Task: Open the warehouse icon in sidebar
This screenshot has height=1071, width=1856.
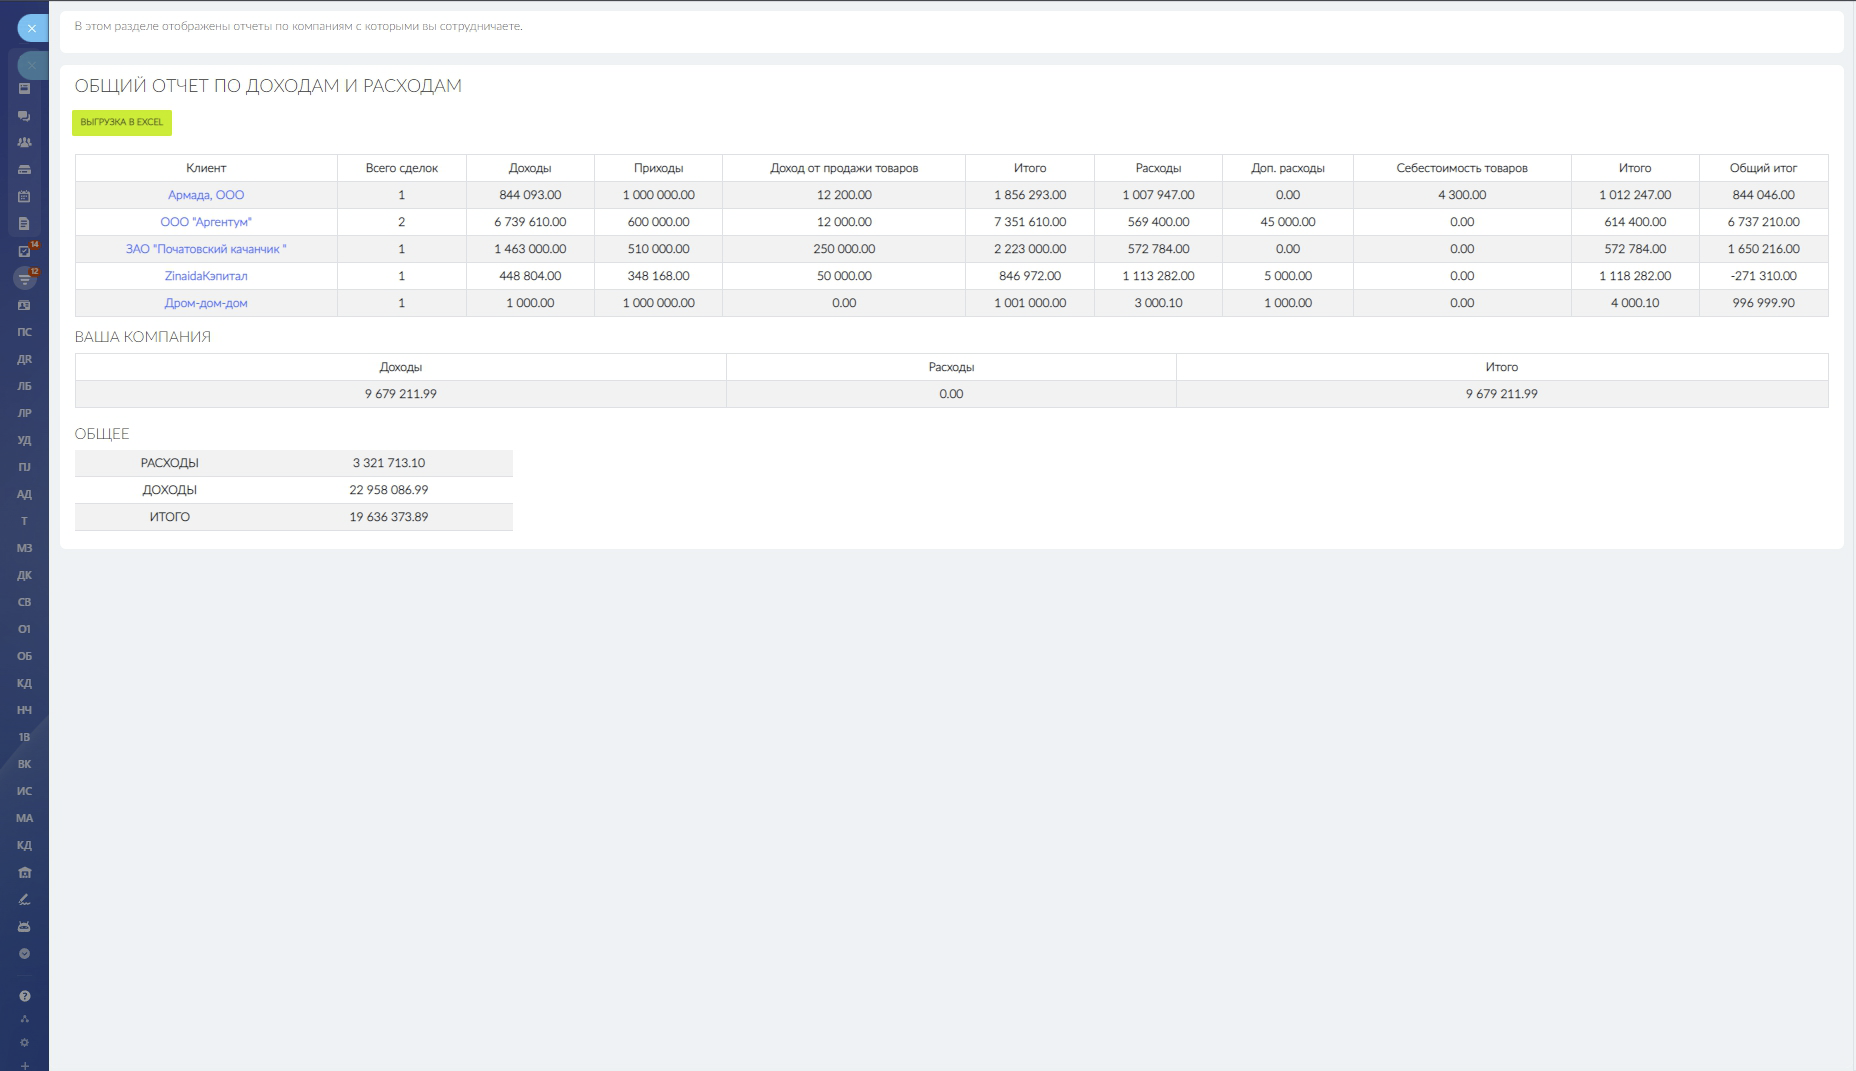Action: point(24,872)
